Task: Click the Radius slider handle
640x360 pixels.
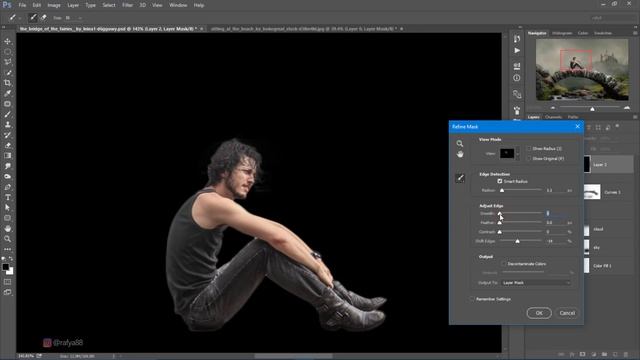Action: point(502,191)
